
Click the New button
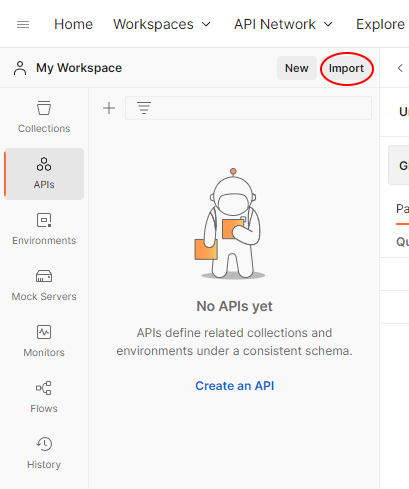tap(297, 68)
